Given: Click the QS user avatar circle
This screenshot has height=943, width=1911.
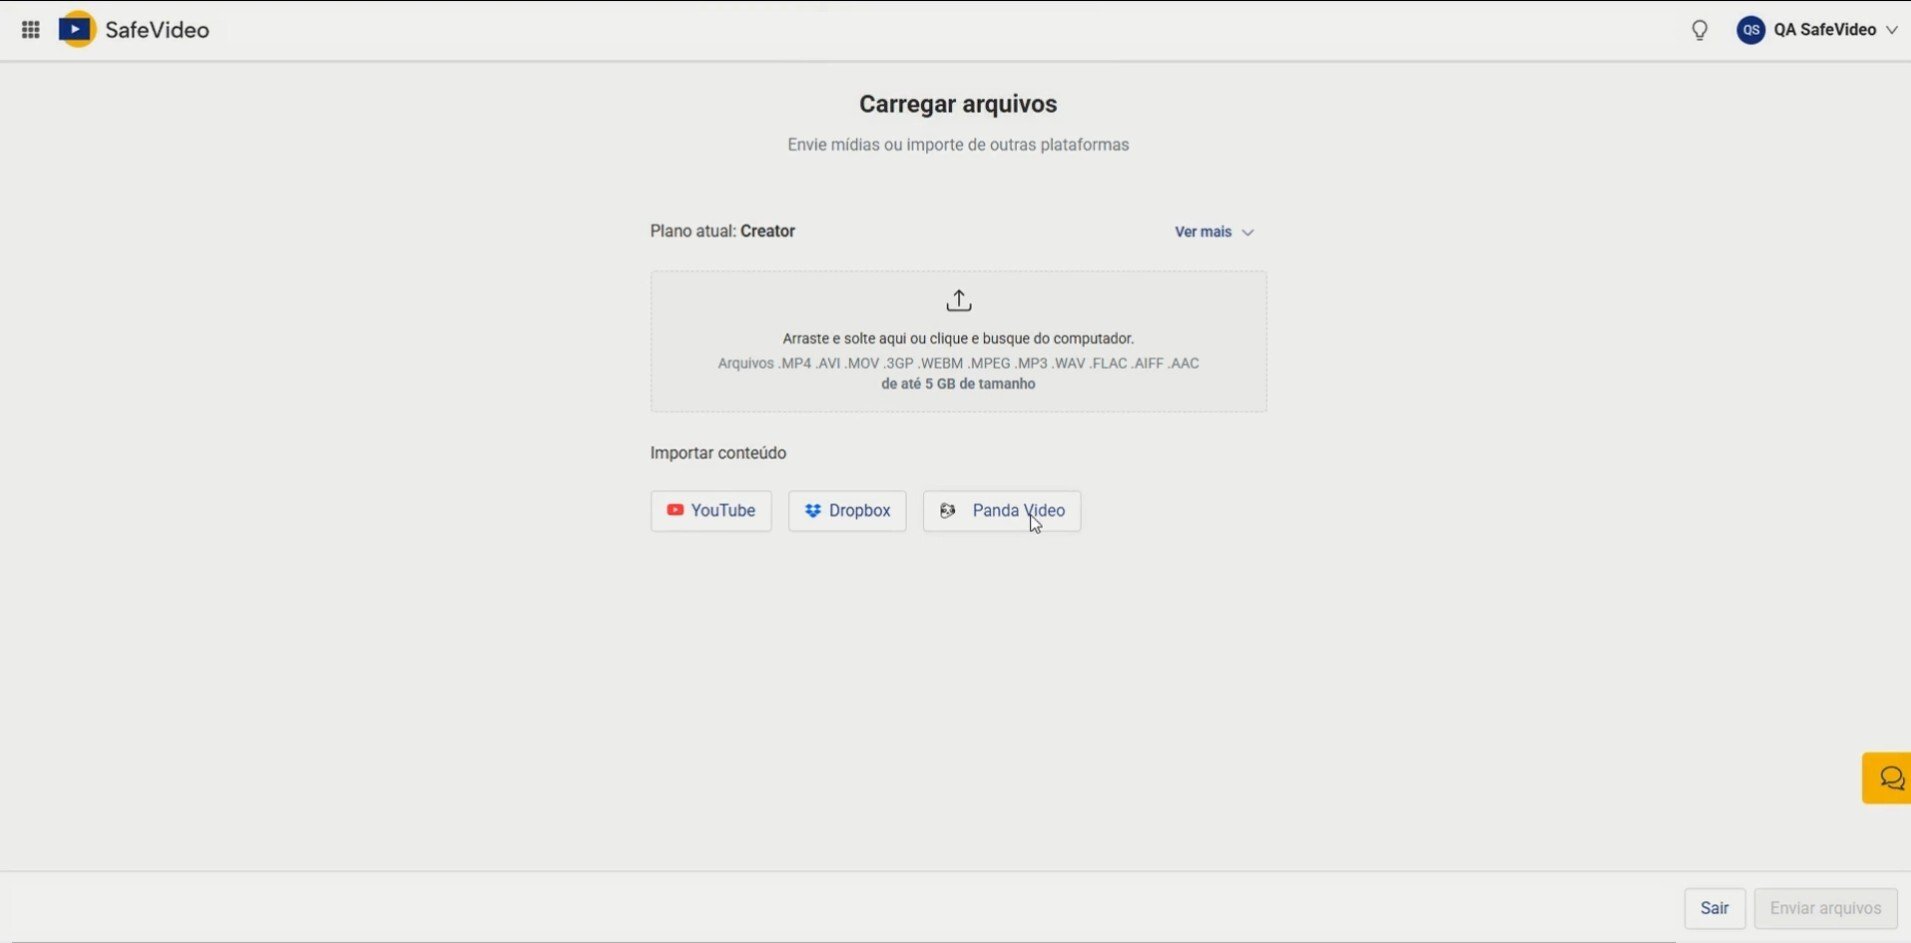Looking at the screenshot, I should click(x=1750, y=30).
